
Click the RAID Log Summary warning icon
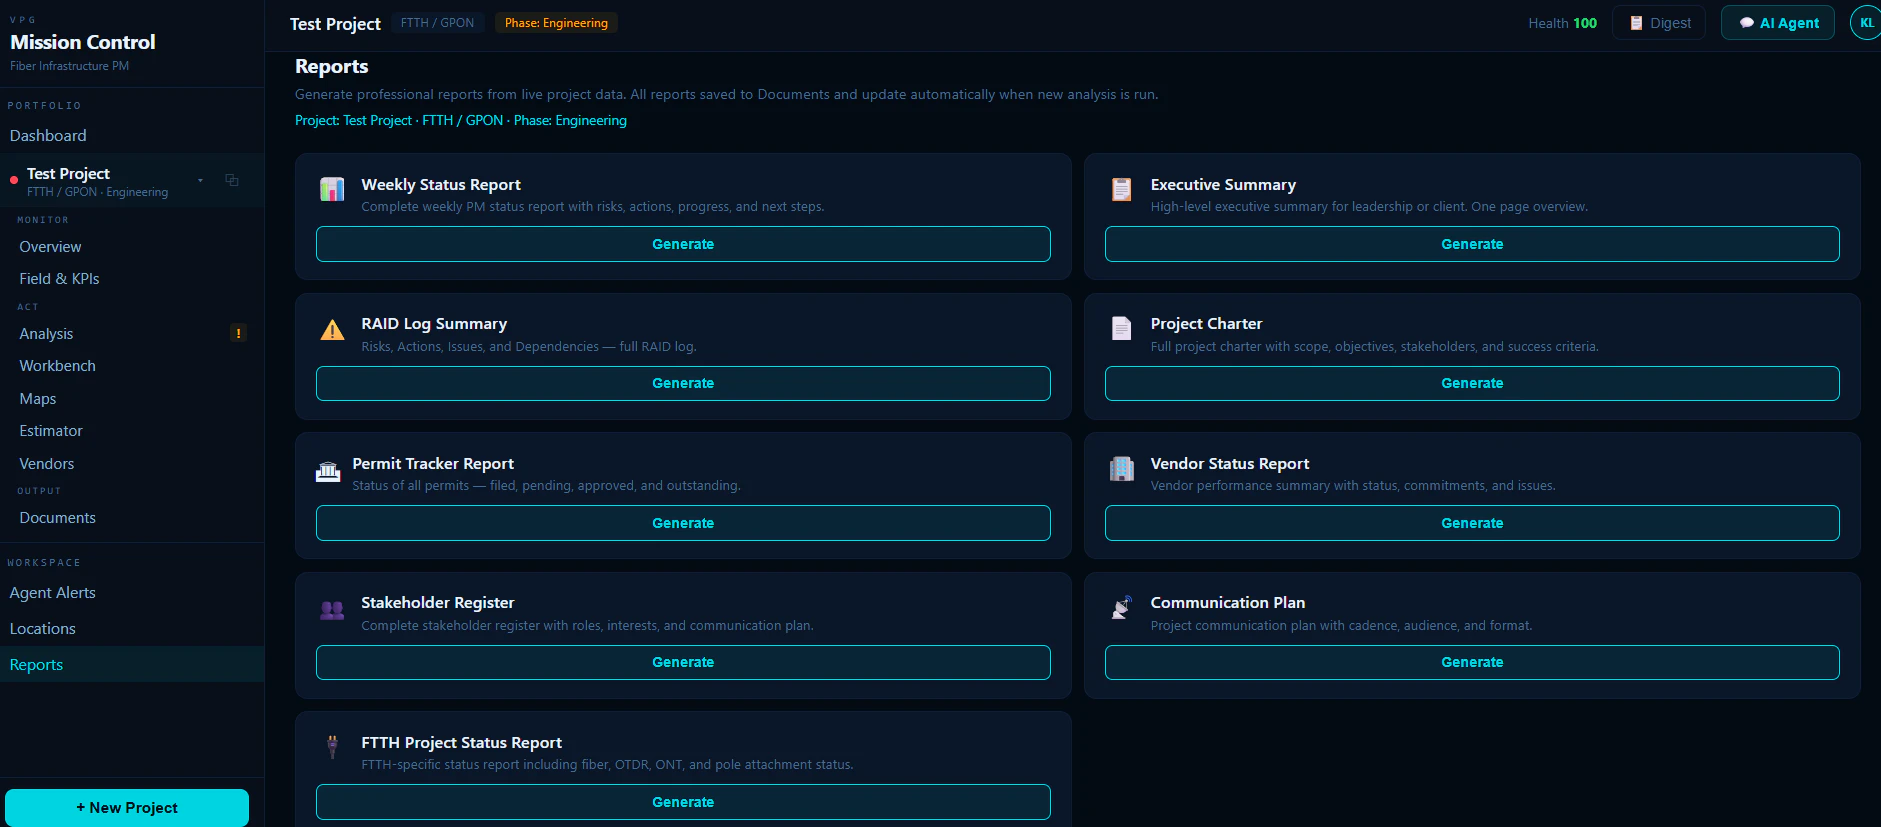coord(332,330)
